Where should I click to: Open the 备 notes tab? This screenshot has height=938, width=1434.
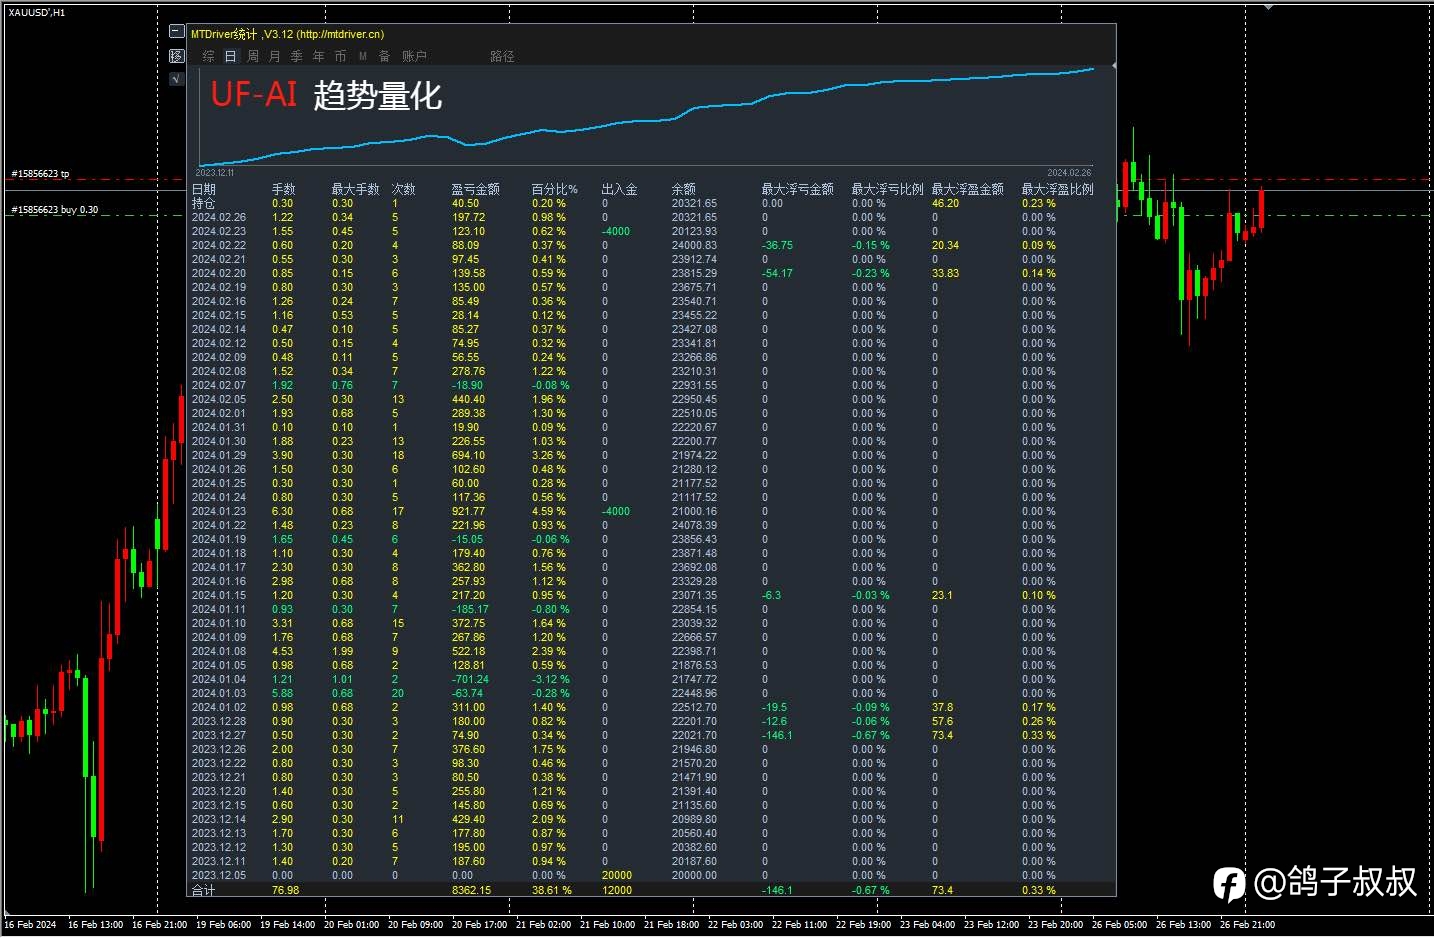tap(384, 57)
